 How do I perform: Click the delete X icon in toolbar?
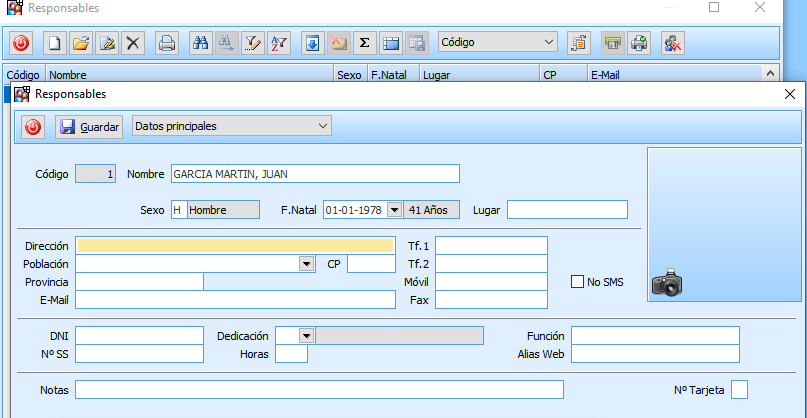click(x=133, y=43)
